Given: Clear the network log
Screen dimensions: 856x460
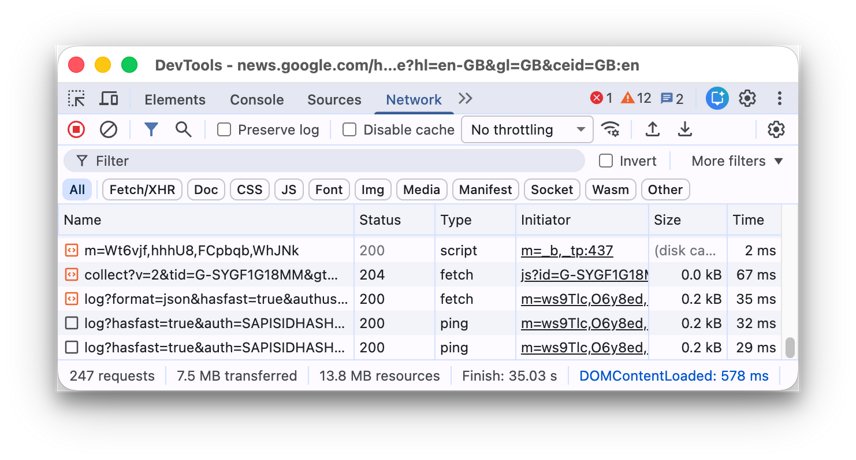Looking at the screenshot, I should 109,129.
